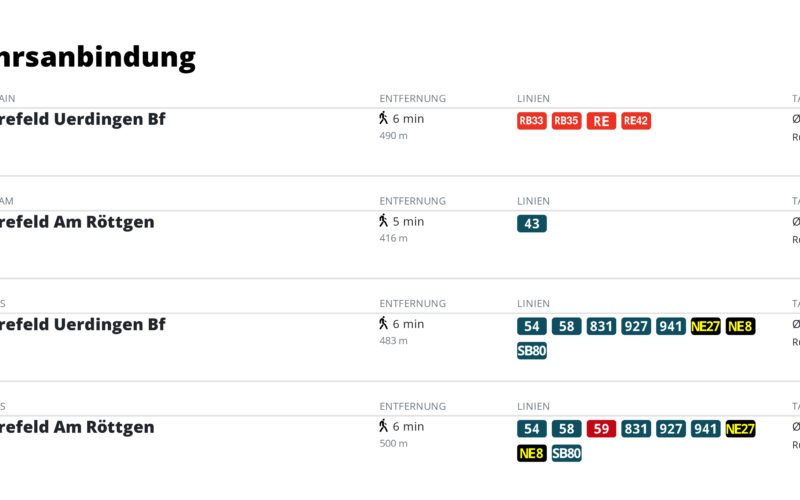
Task: Select tram line 43 badge
Action: [x=532, y=223]
